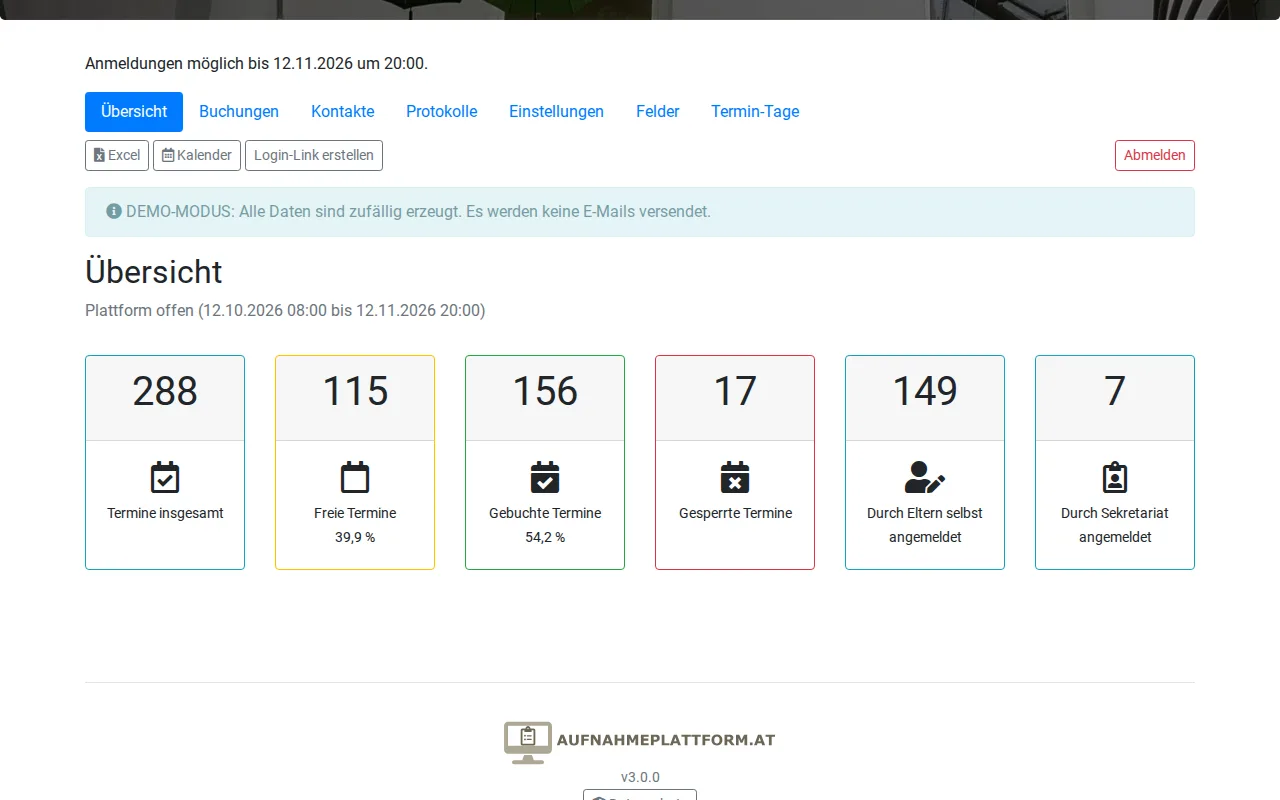Click the calendar-check icon above Termine insgesamt
1280x800 pixels.
165,478
